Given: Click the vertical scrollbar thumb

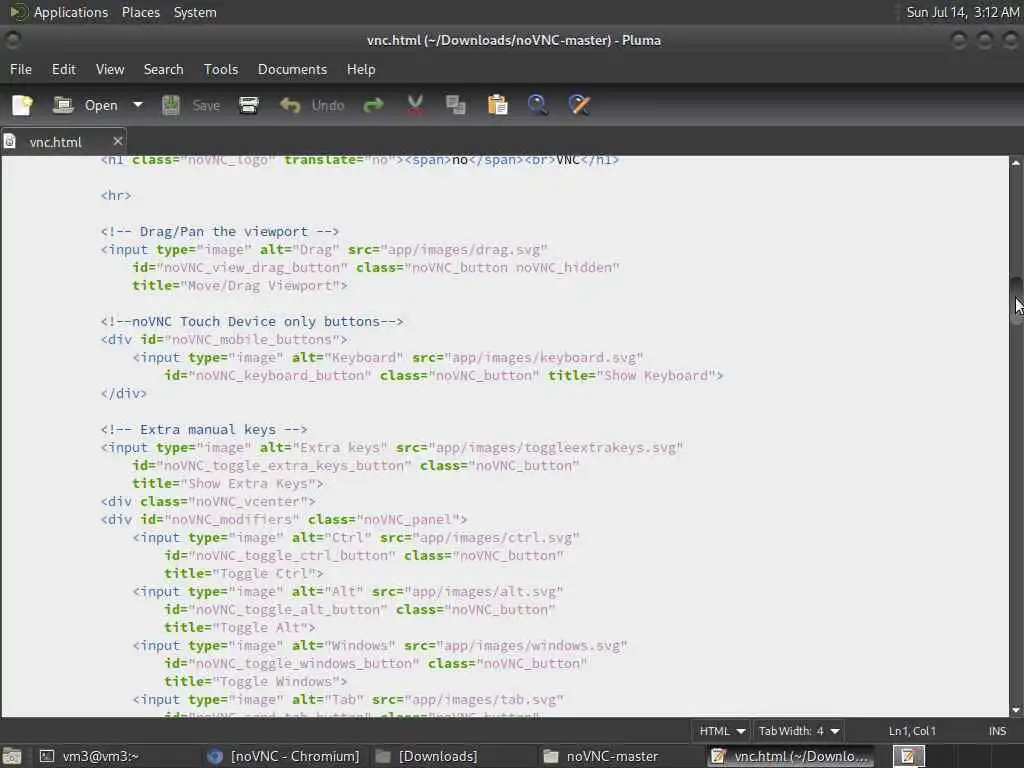Looking at the screenshot, I should [x=1016, y=300].
